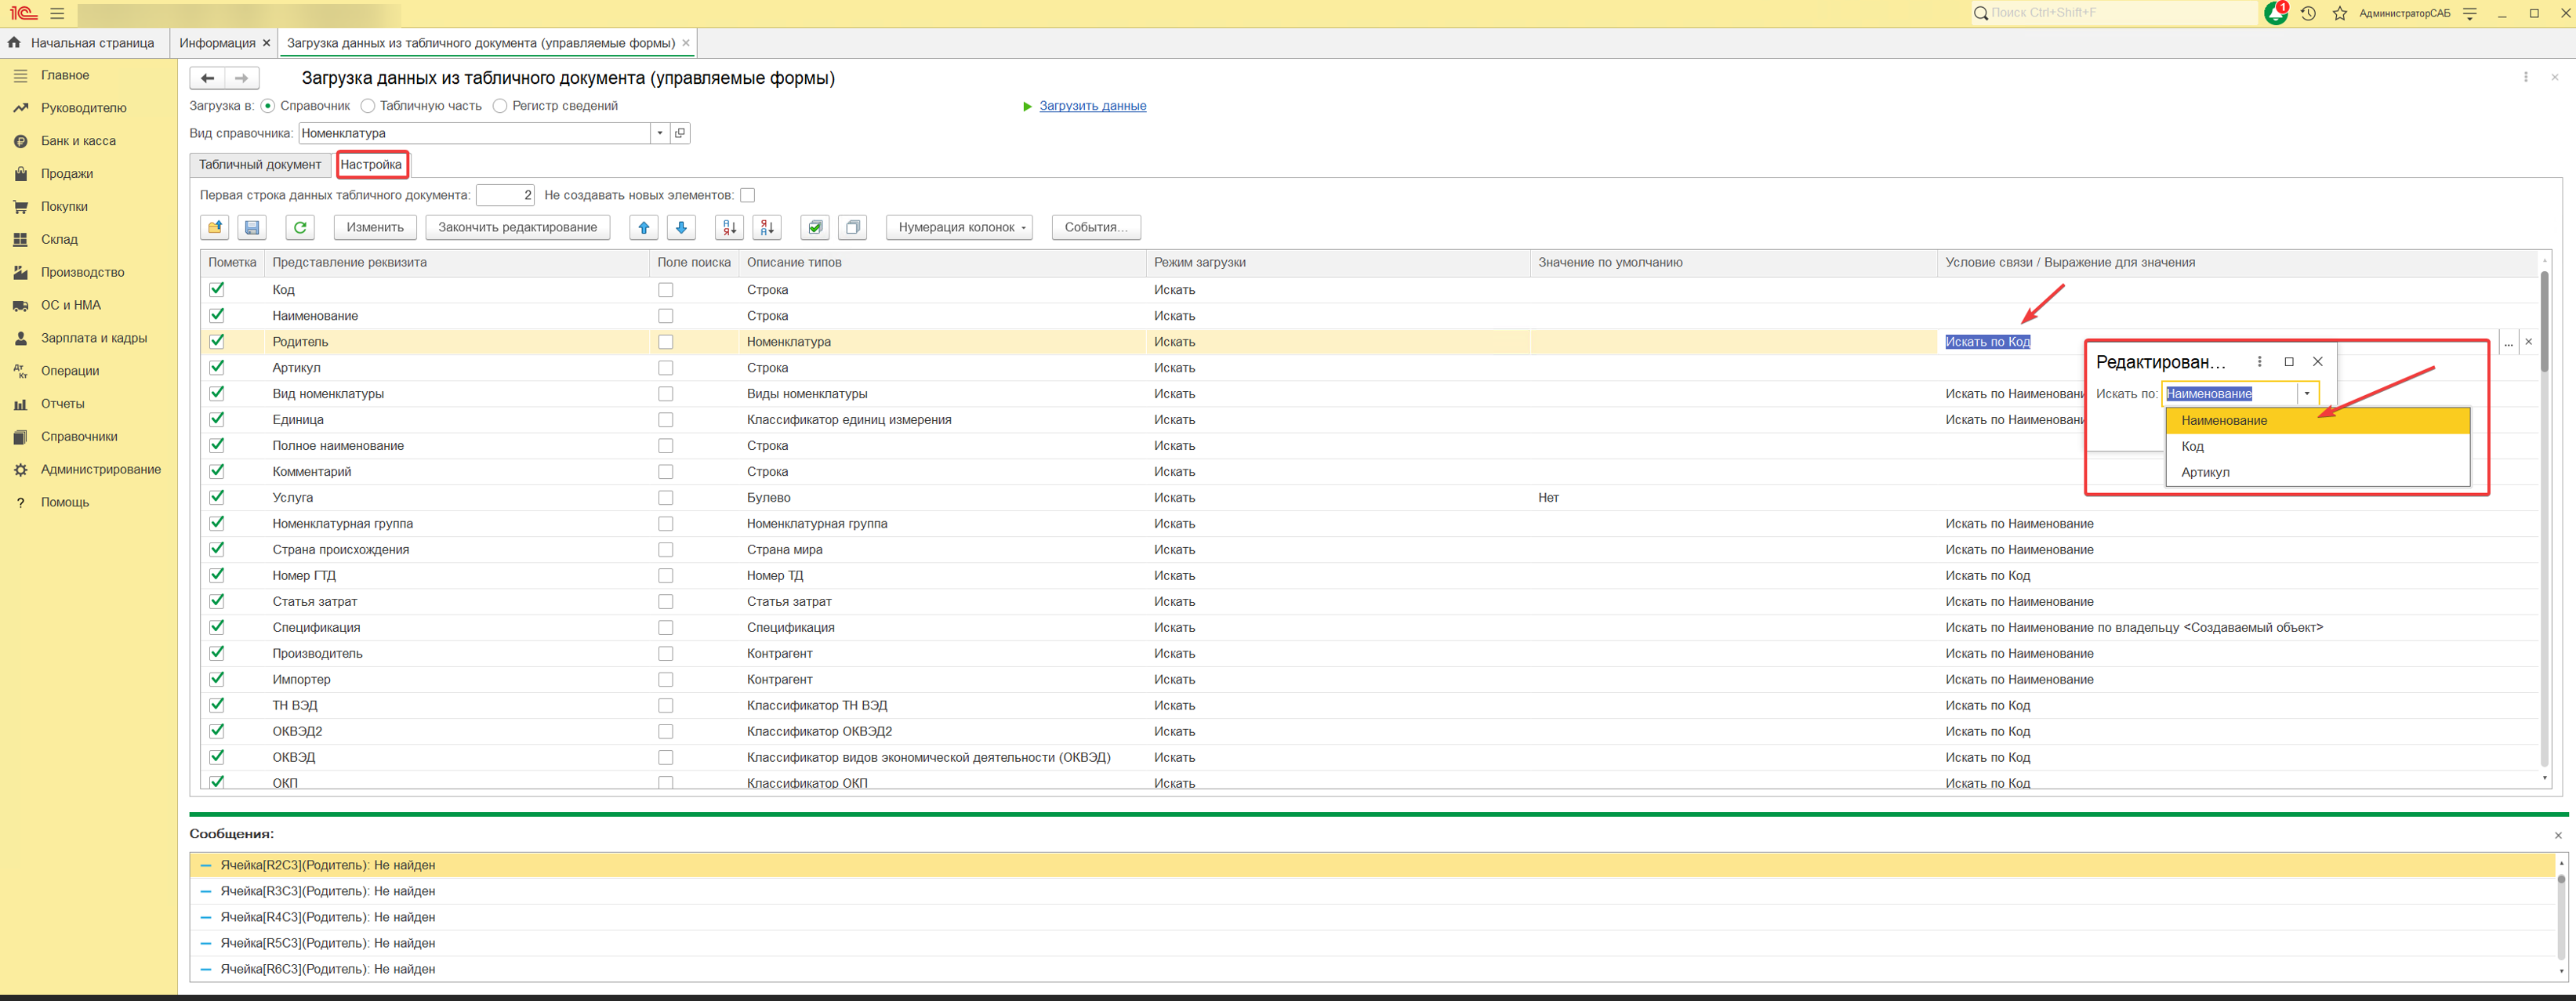Image resolution: width=2576 pixels, height=1001 pixels.
Task: Collapse the Искать по dropdown arrow
Action: point(2307,394)
